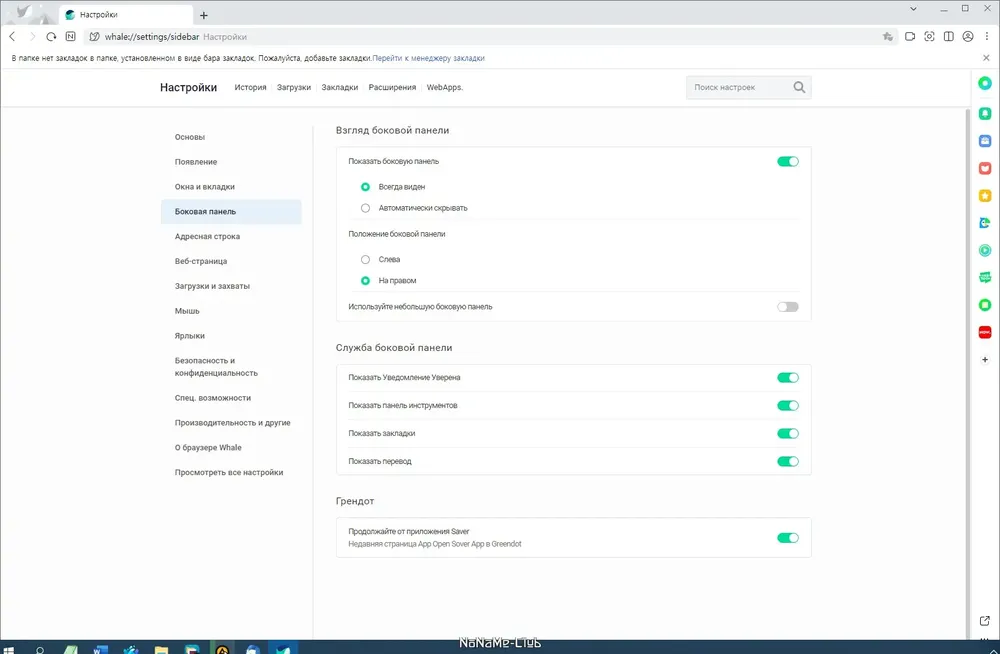The width and height of the screenshot is (1000, 654).
Task: Open the green circle sidebar icon
Action: pyautogui.click(x=985, y=83)
